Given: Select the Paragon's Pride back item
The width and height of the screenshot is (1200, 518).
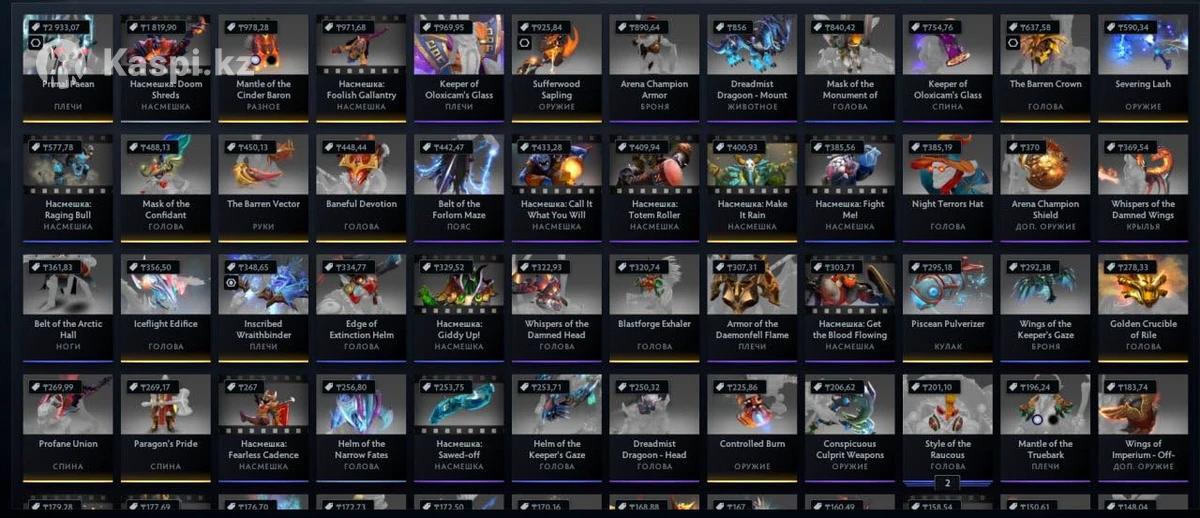Looking at the screenshot, I should [x=166, y=428].
